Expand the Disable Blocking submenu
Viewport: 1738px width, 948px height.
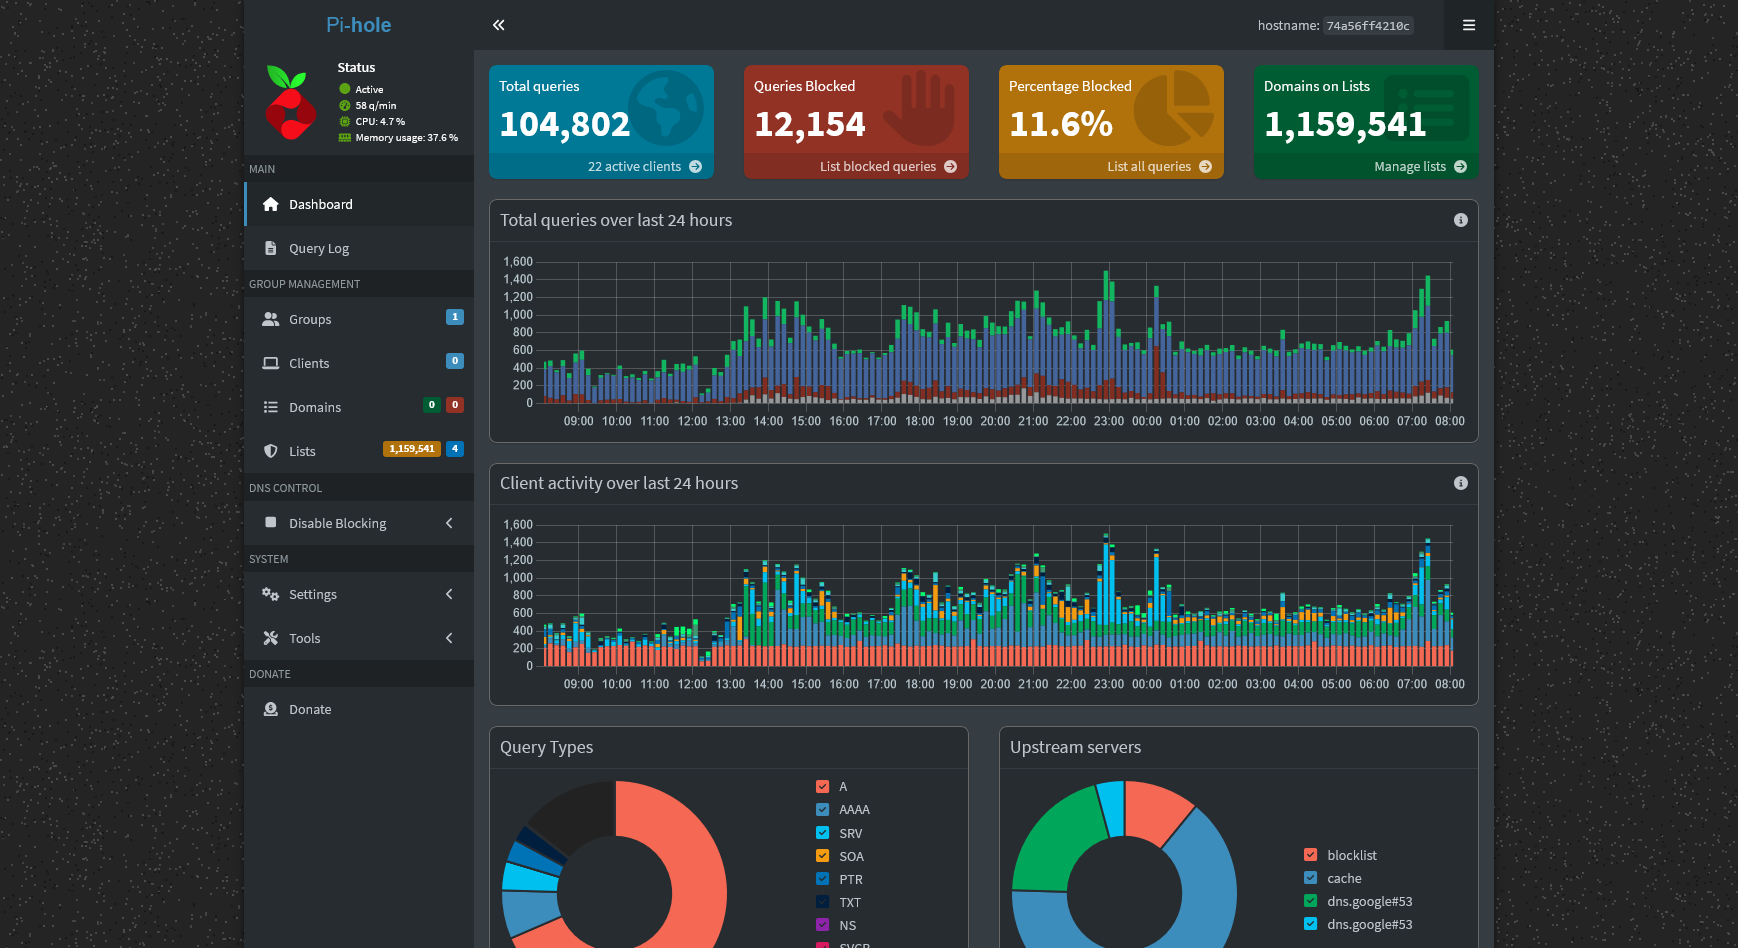[x=359, y=523]
